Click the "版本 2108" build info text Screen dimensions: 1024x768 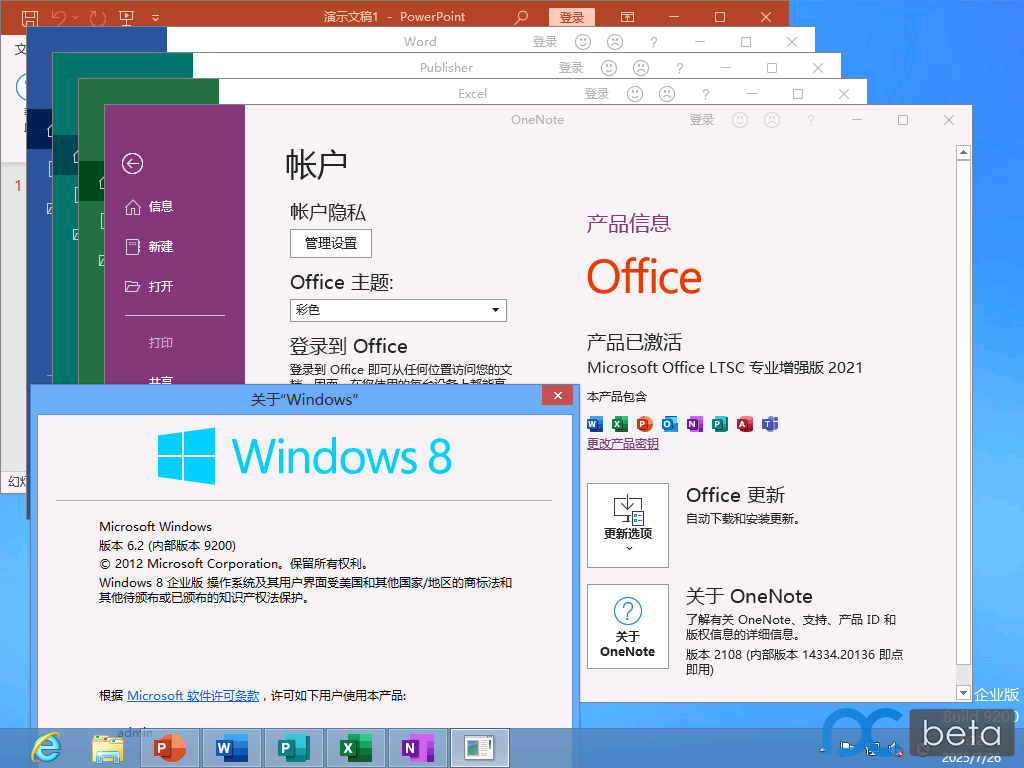(x=794, y=662)
